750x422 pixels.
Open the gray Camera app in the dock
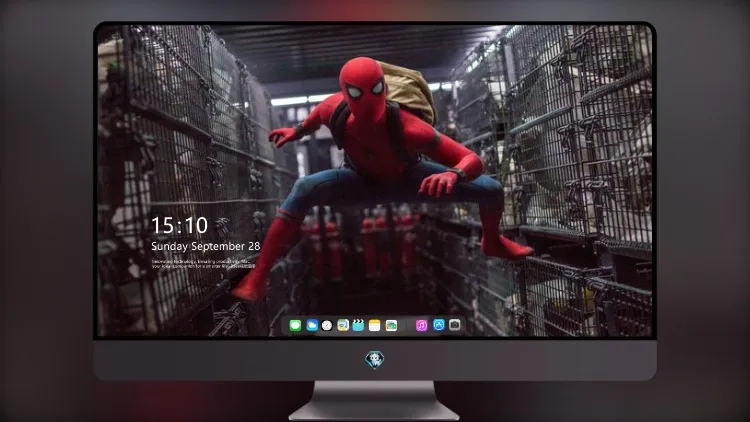coord(455,325)
